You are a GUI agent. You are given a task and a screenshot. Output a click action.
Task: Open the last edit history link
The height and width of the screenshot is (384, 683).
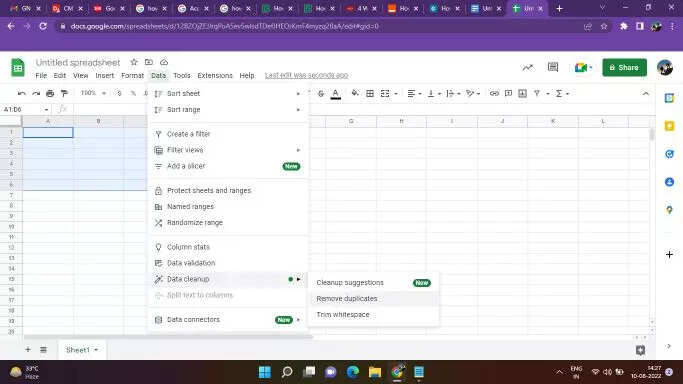tap(306, 75)
